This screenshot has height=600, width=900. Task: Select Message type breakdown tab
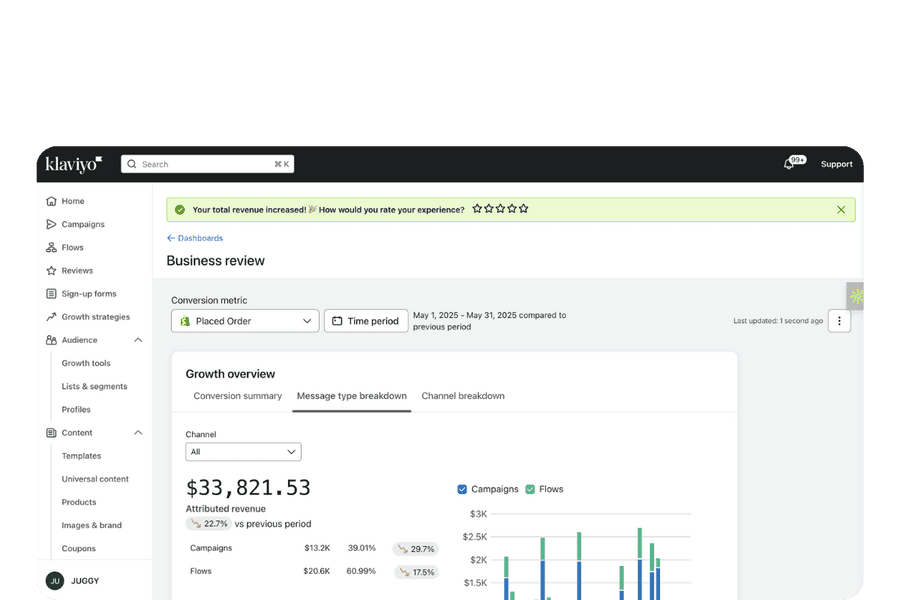[x=351, y=396]
